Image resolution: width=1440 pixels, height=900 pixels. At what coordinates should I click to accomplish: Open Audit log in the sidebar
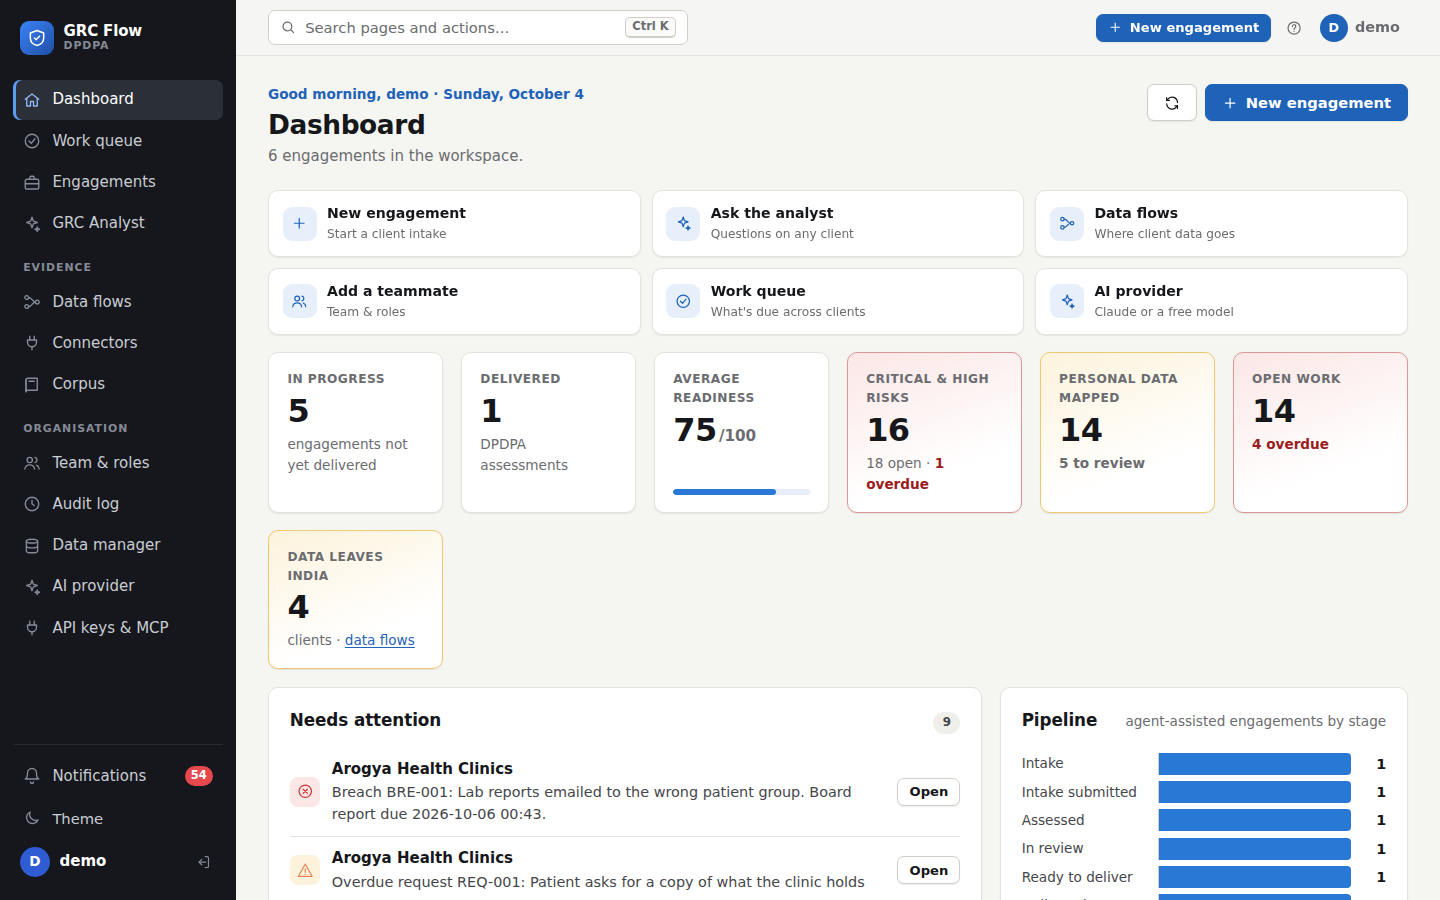tap(118, 504)
